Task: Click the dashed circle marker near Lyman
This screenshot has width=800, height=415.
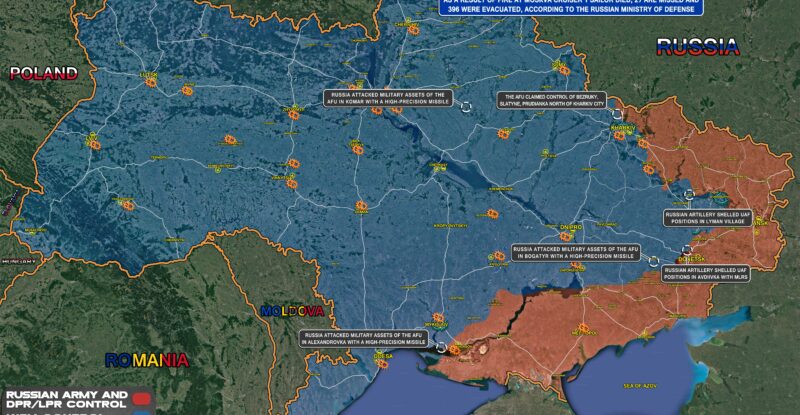Action: coord(687,195)
